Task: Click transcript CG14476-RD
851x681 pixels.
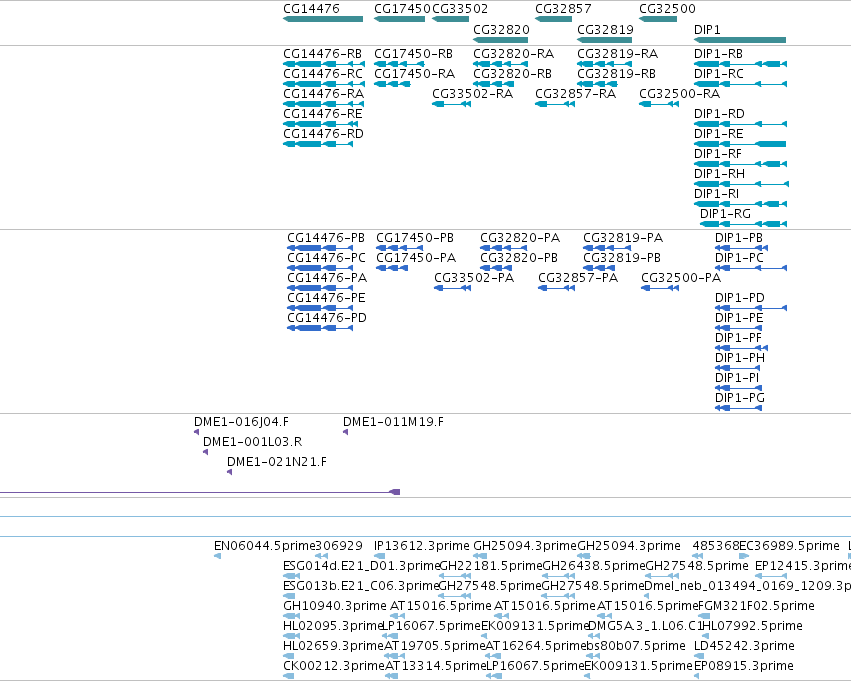Action: coord(318,144)
